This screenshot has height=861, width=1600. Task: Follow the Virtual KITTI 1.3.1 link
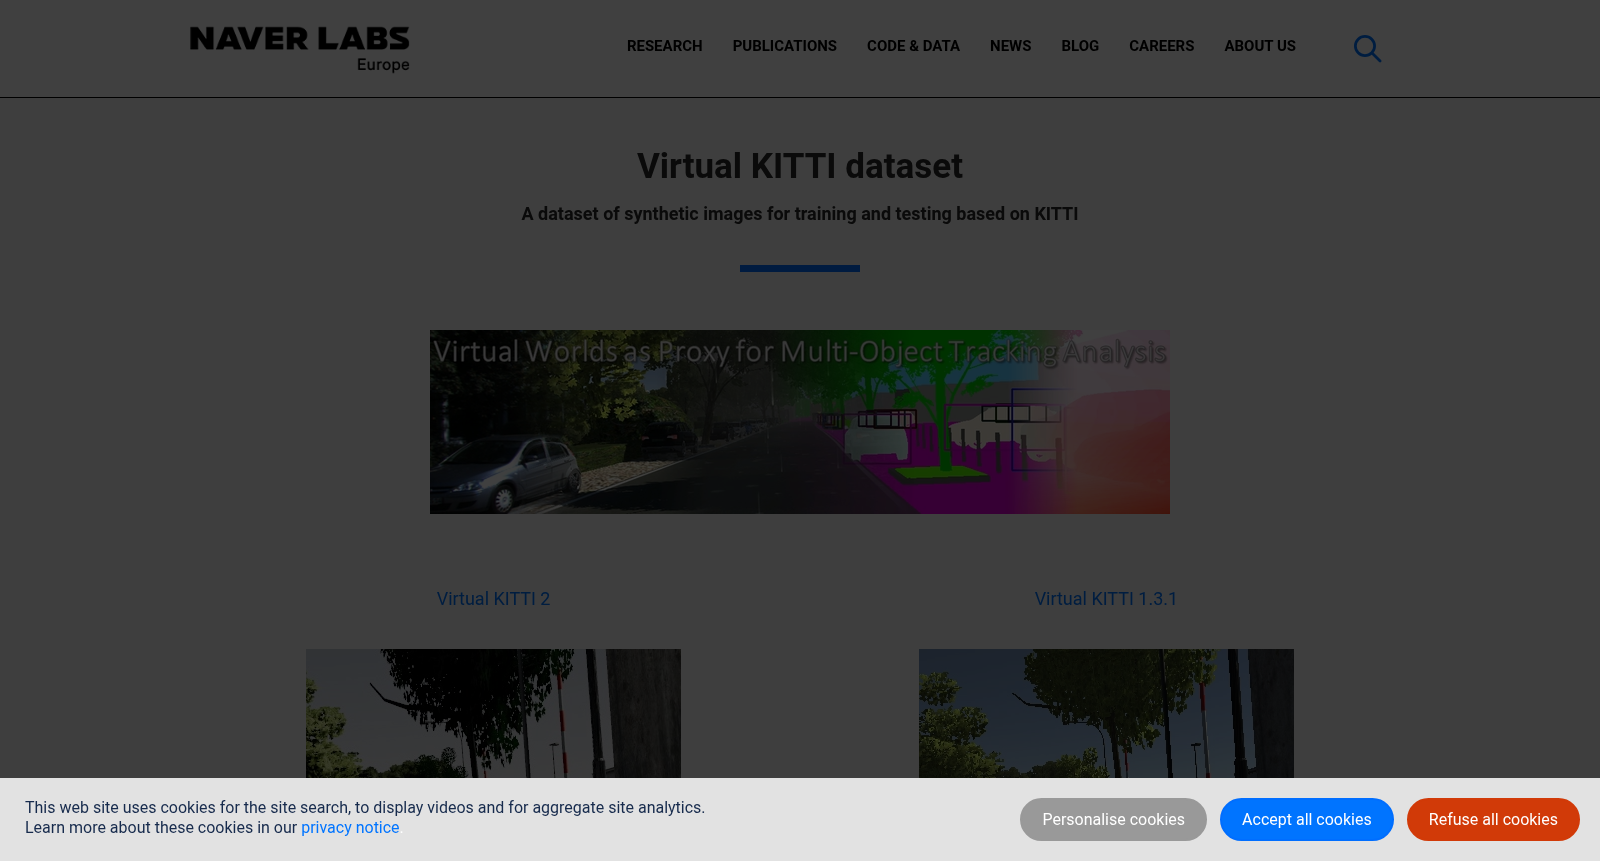(x=1106, y=599)
